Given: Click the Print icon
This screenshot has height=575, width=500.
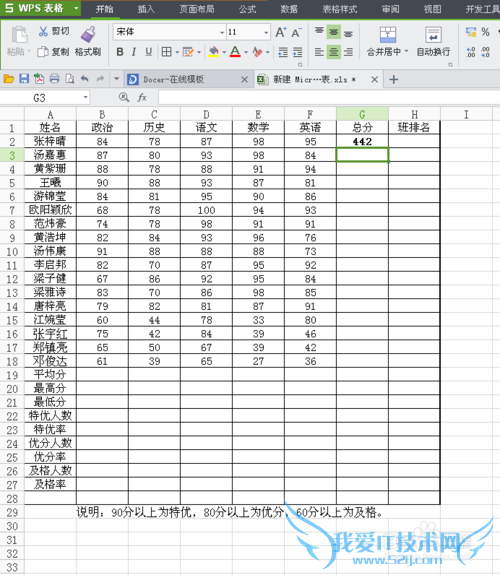Looking at the screenshot, I should coord(54,78).
